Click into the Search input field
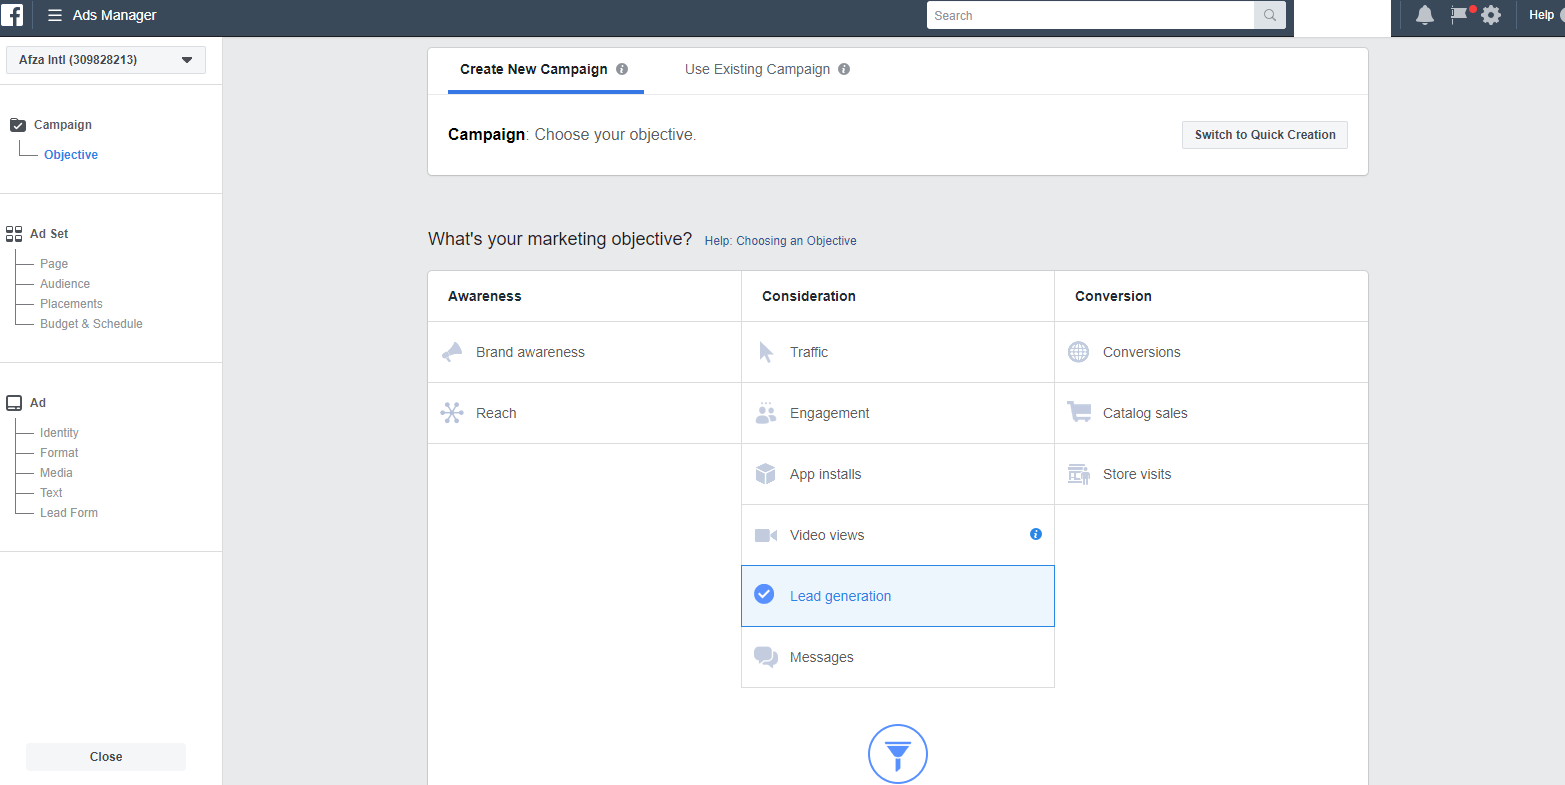1565x785 pixels. click(1090, 15)
